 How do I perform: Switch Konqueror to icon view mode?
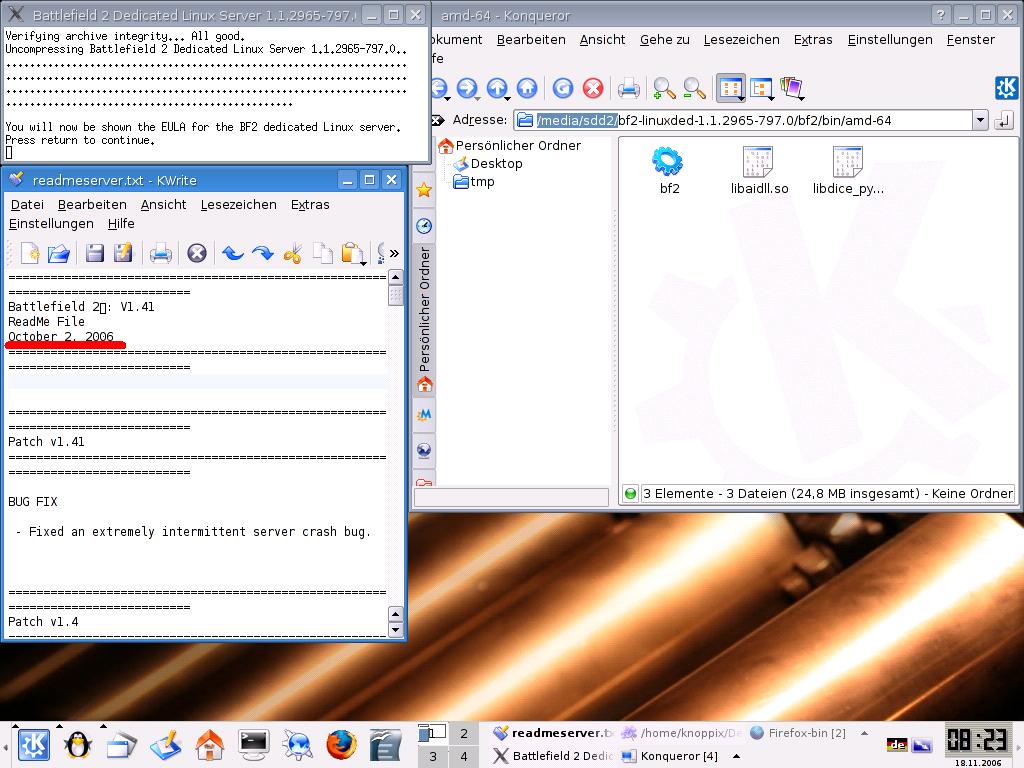click(x=731, y=88)
